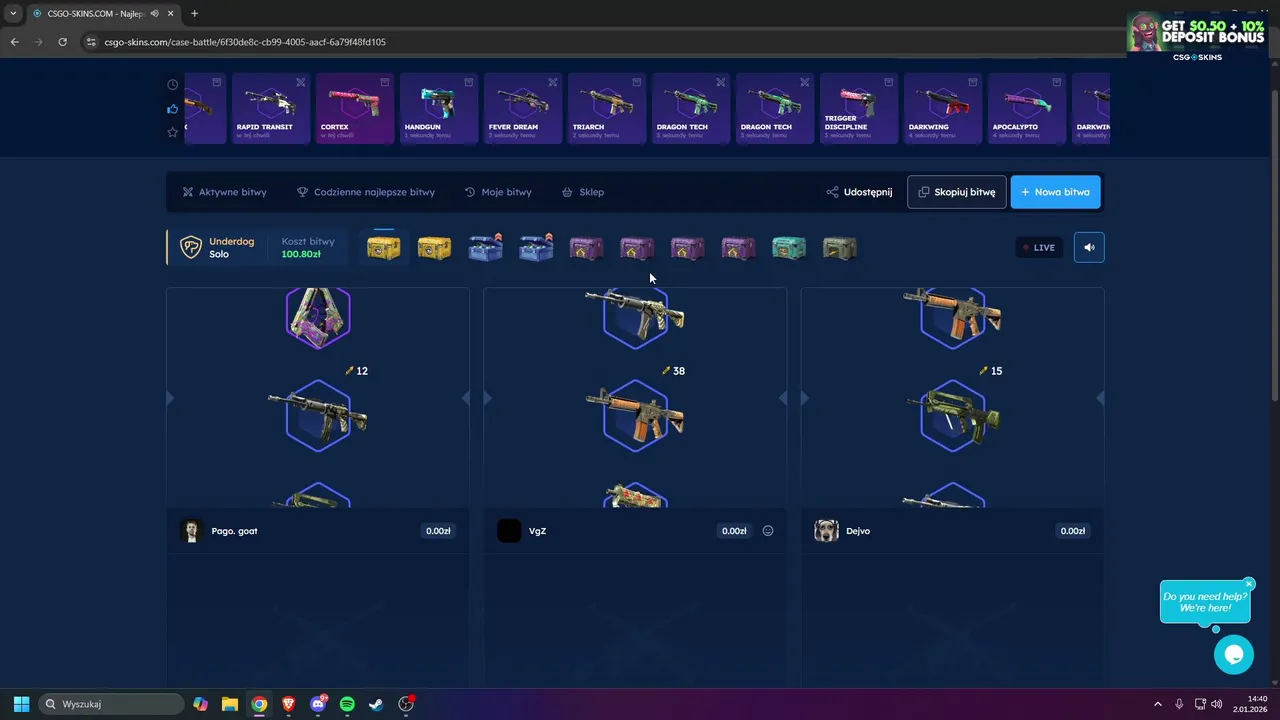Click the bullet count 12 in Pago. goat's column

(x=357, y=371)
